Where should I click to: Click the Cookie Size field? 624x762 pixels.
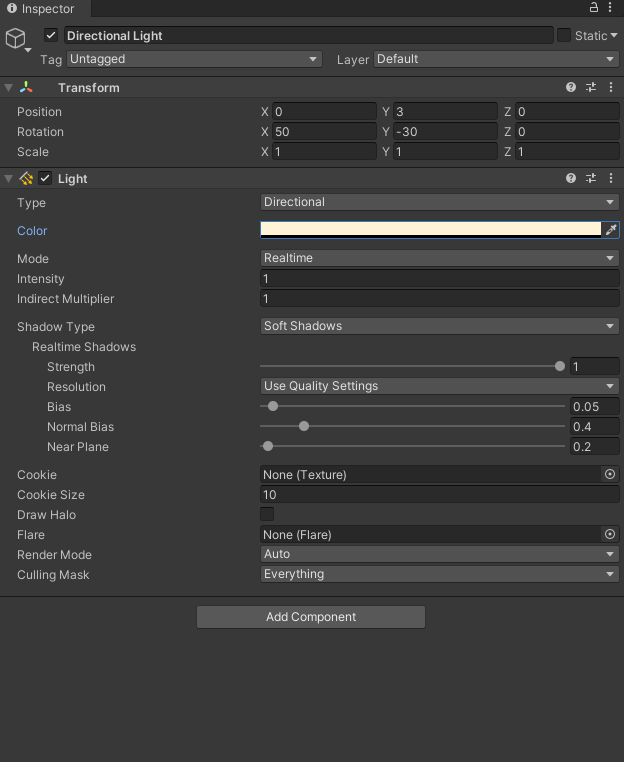(440, 495)
